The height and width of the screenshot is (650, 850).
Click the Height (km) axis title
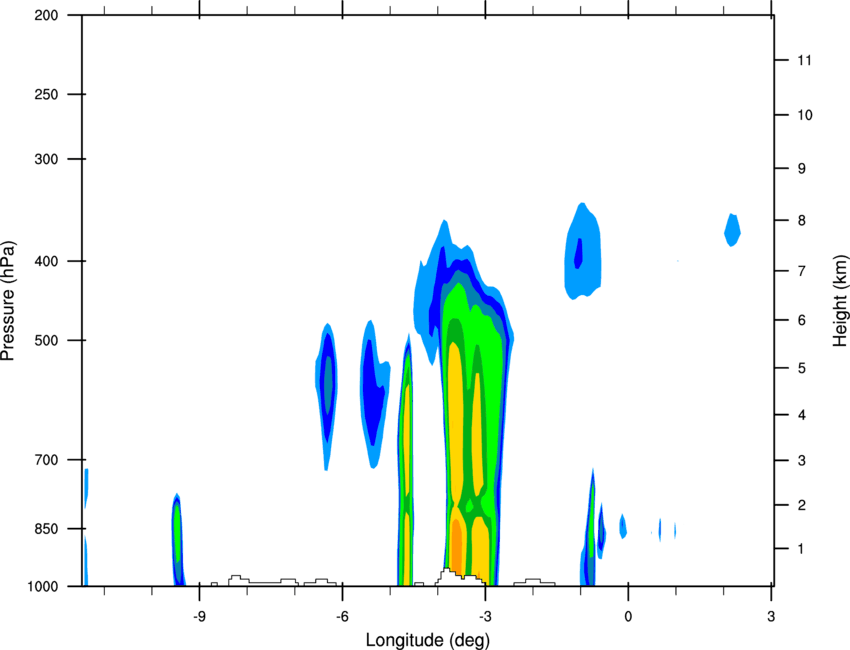click(x=840, y=301)
